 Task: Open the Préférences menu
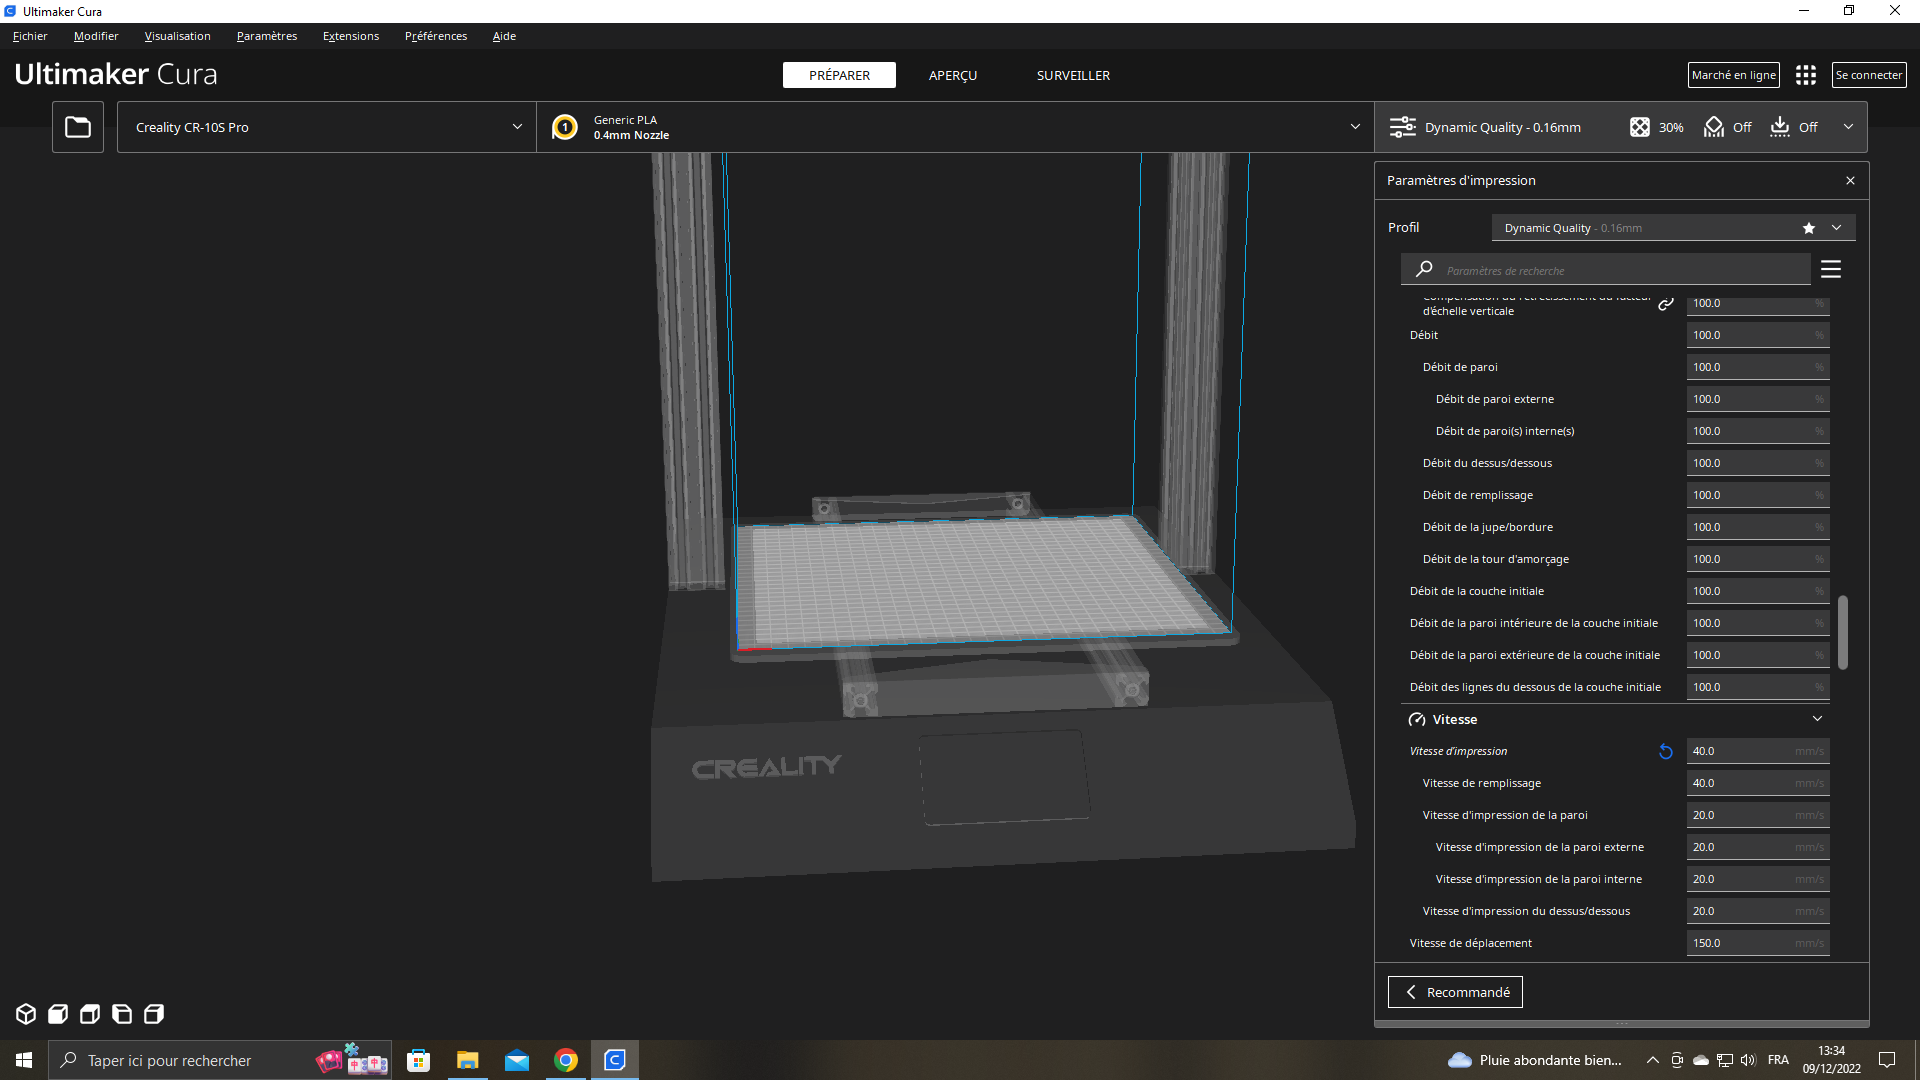coord(436,36)
